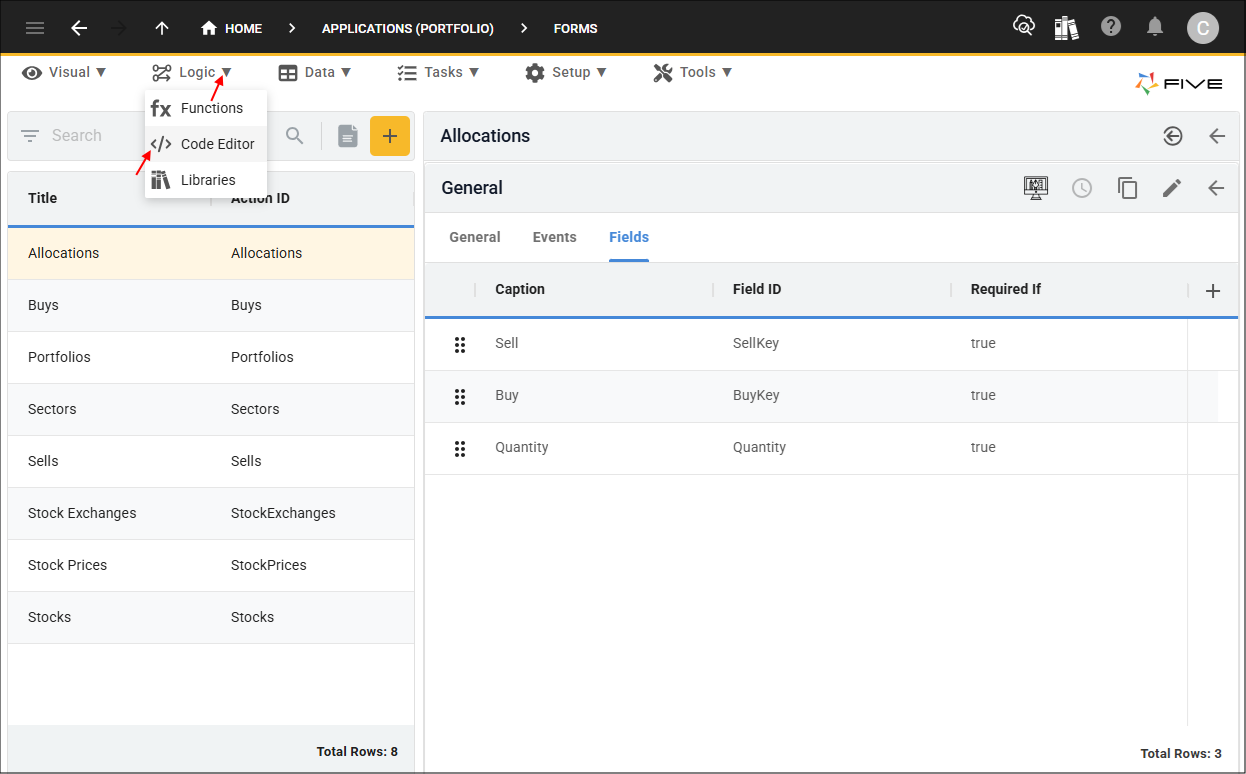Expand the Data menu
1246x774 pixels.
pyautogui.click(x=315, y=72)
